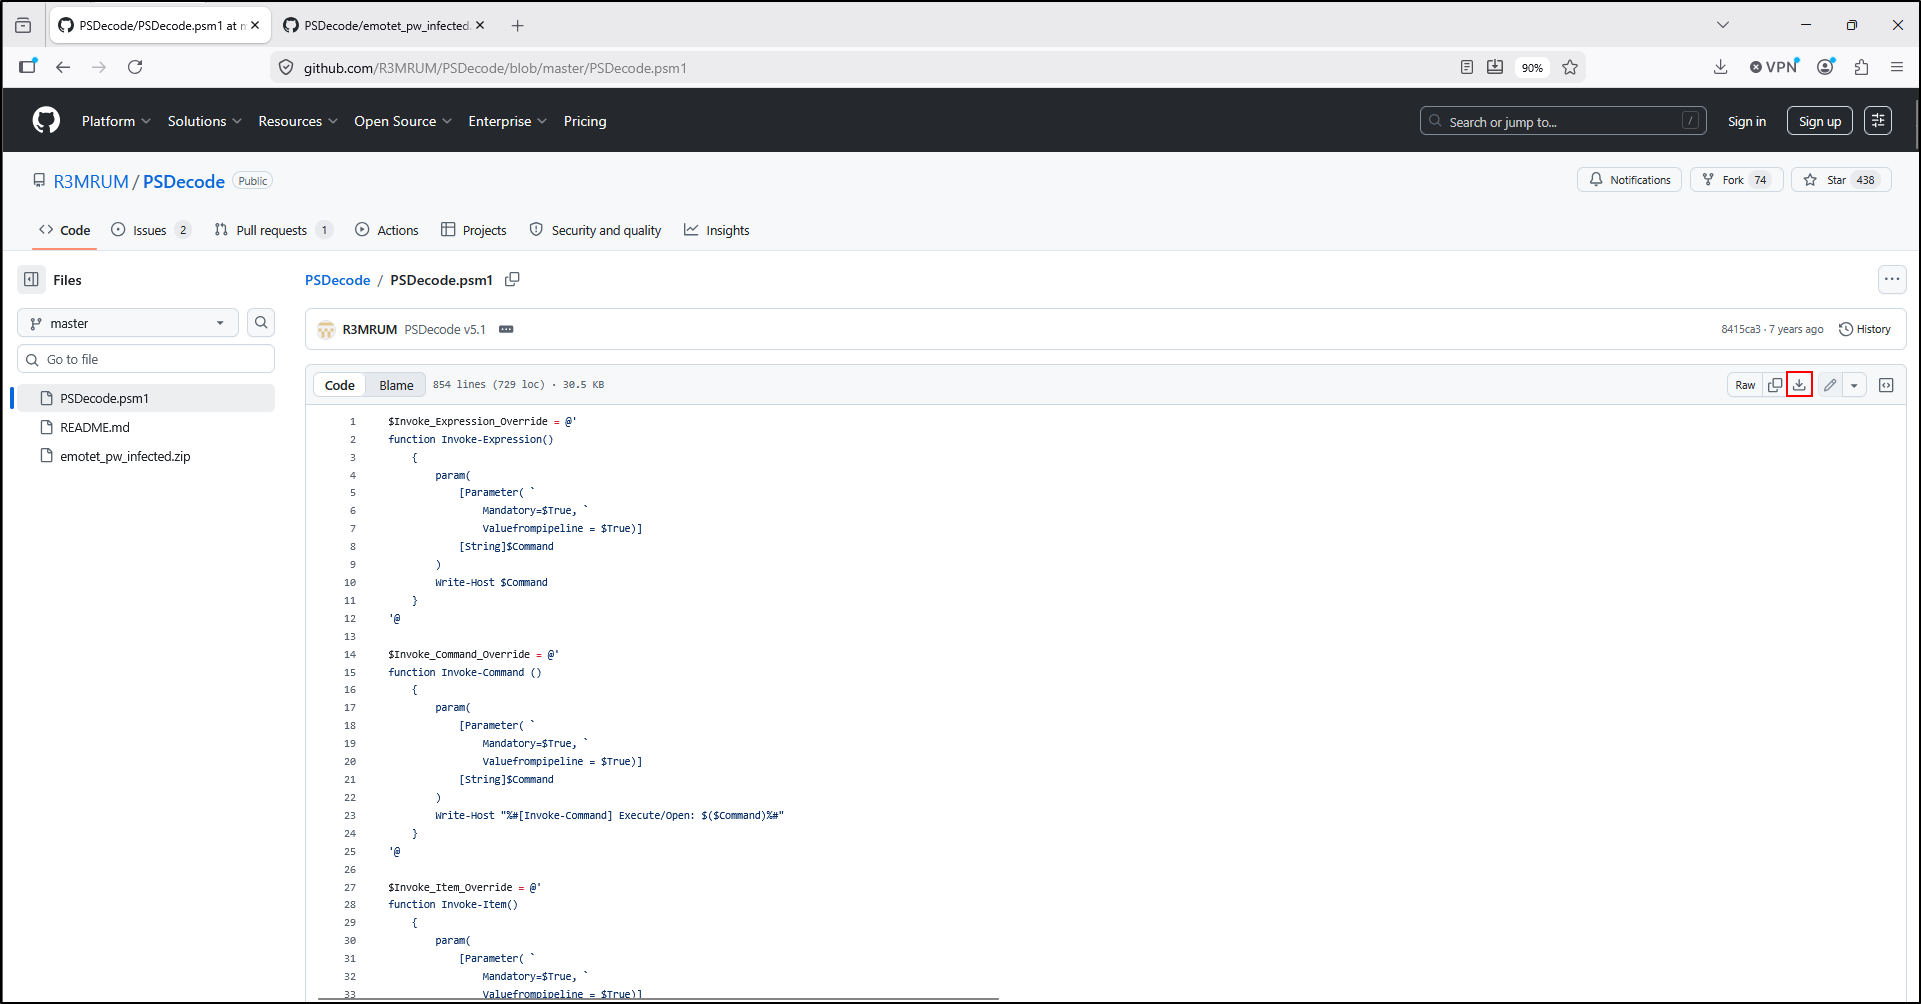Click the Raw button
This screenshot has height=1004, width=1921.
[x=1745, y=385]
